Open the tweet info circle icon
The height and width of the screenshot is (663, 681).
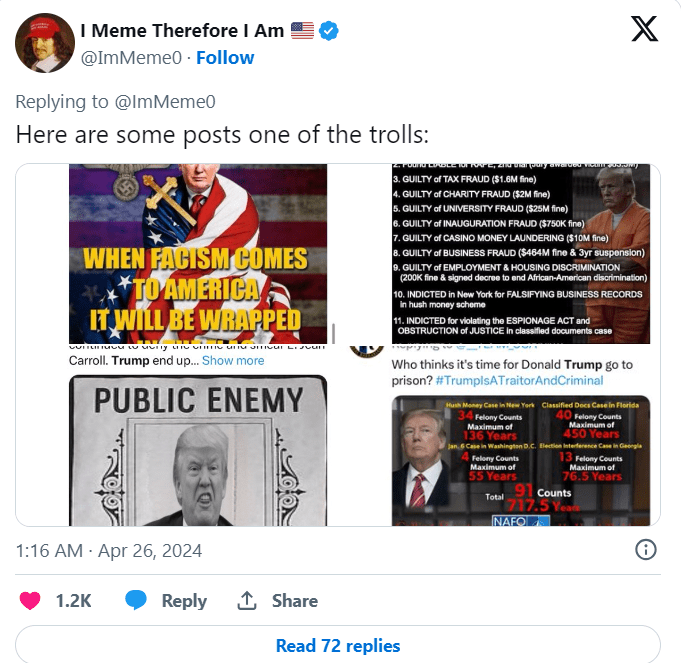[646, 550]
